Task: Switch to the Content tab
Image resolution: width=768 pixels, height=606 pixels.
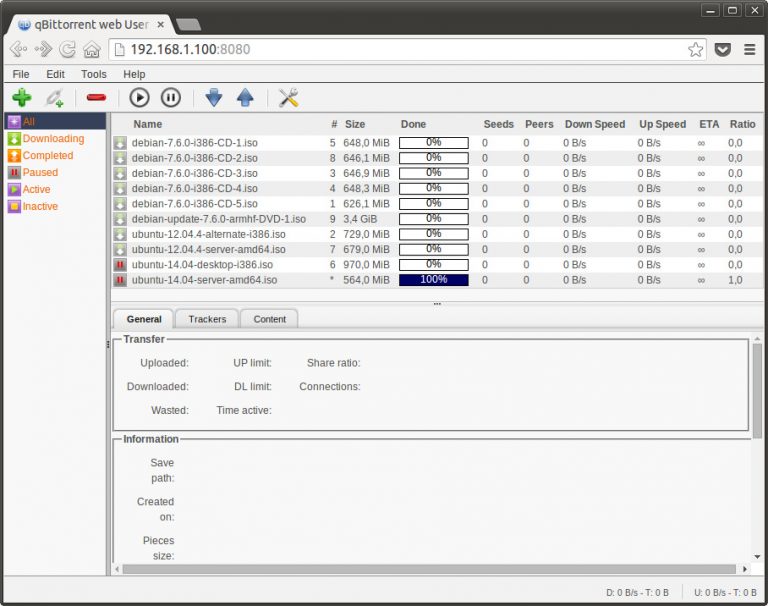Action: 269,319
